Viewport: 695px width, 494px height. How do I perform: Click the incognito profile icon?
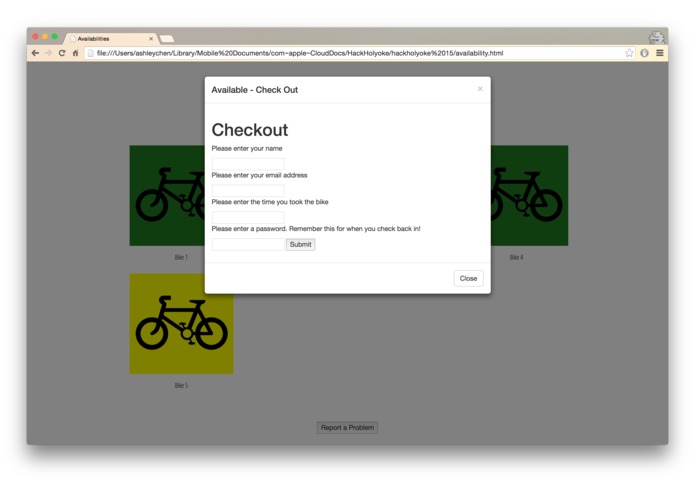[x=656, y=38]
